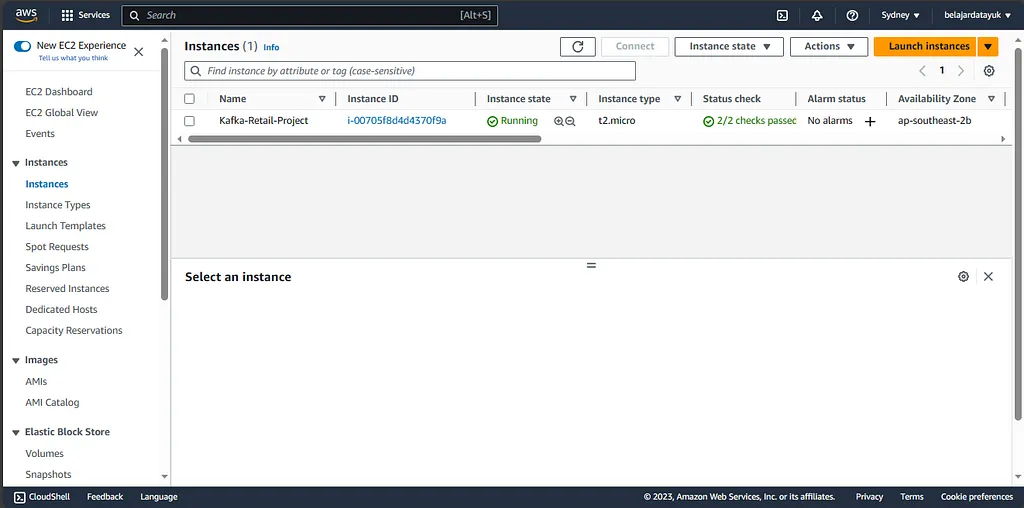Sort by the Availability Zone column arrow

point(991,99)
